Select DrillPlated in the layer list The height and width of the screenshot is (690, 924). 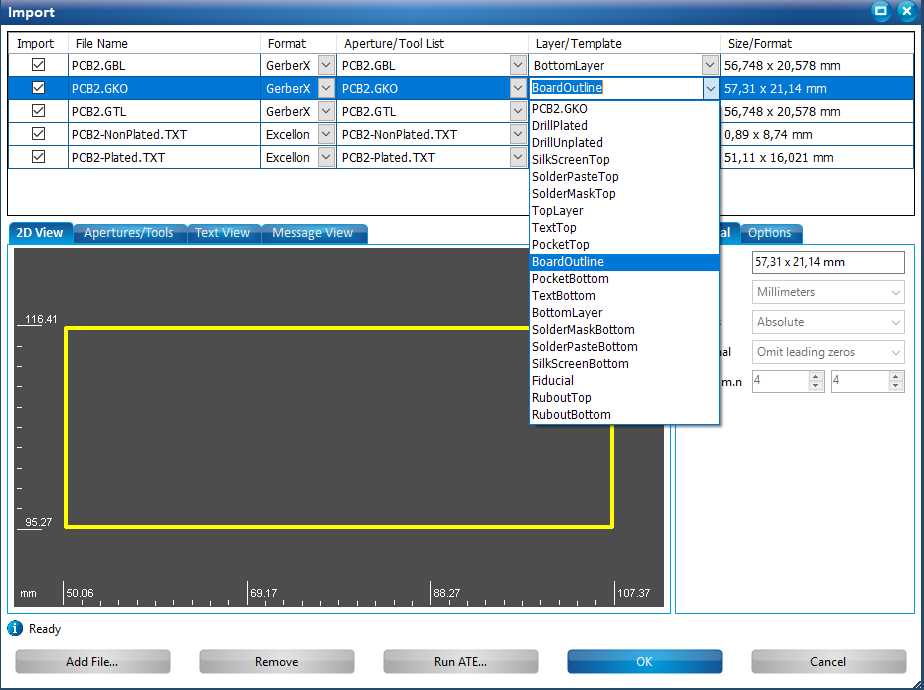point(560,126)
